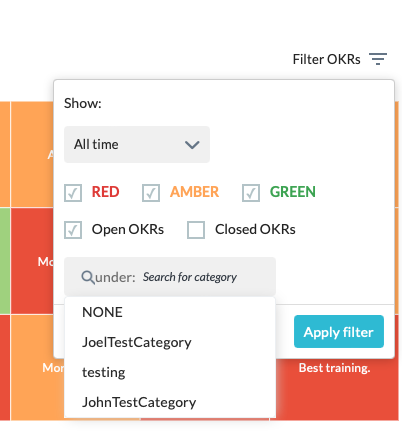Uncheck the GREEN status checkbox
This screenshot has width=402, height=440.
pos(251,193)
